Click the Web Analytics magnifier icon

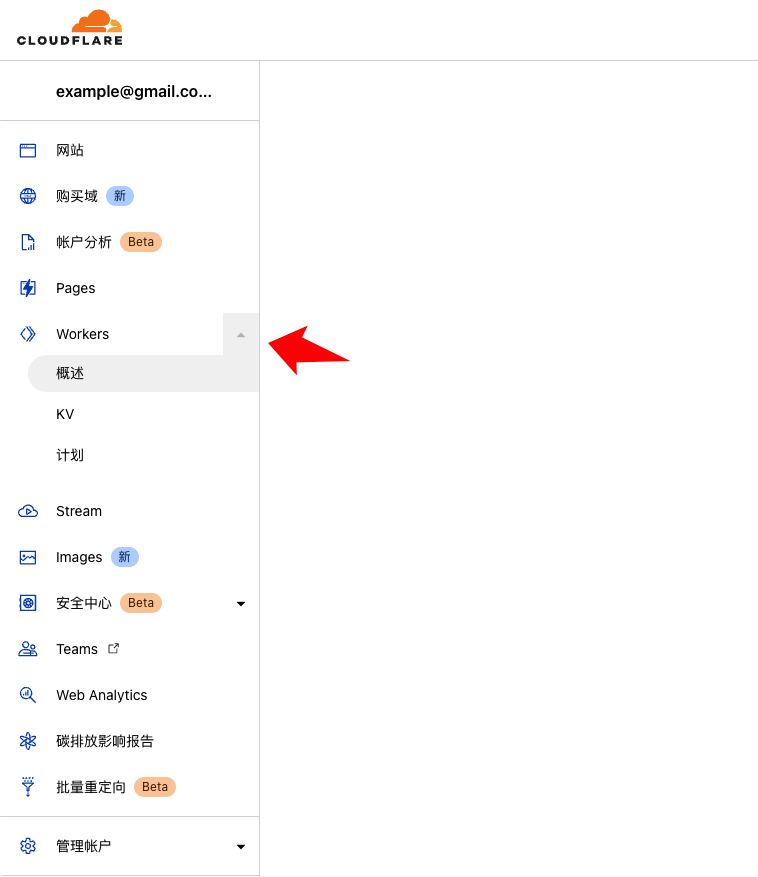pos(28,695)
